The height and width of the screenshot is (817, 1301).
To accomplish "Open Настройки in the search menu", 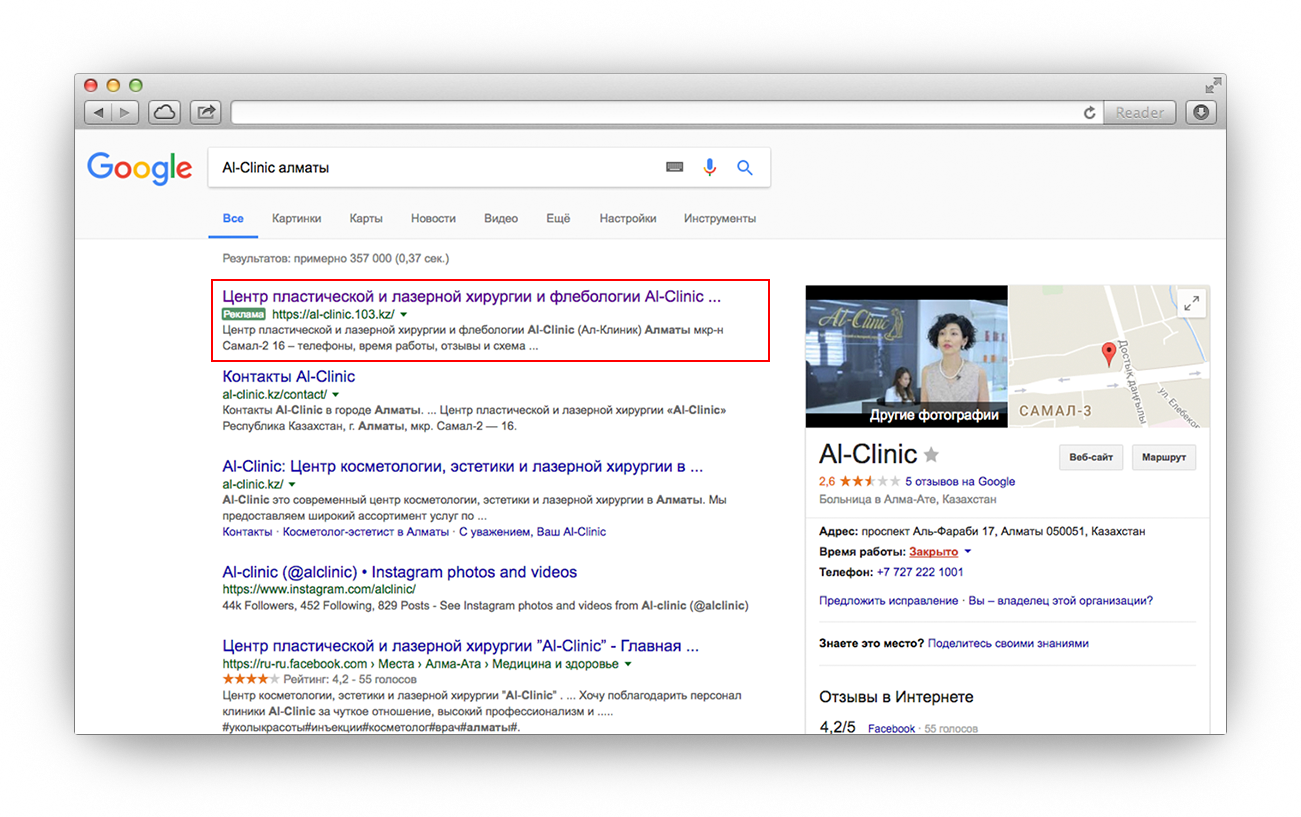I will [628, 218].
